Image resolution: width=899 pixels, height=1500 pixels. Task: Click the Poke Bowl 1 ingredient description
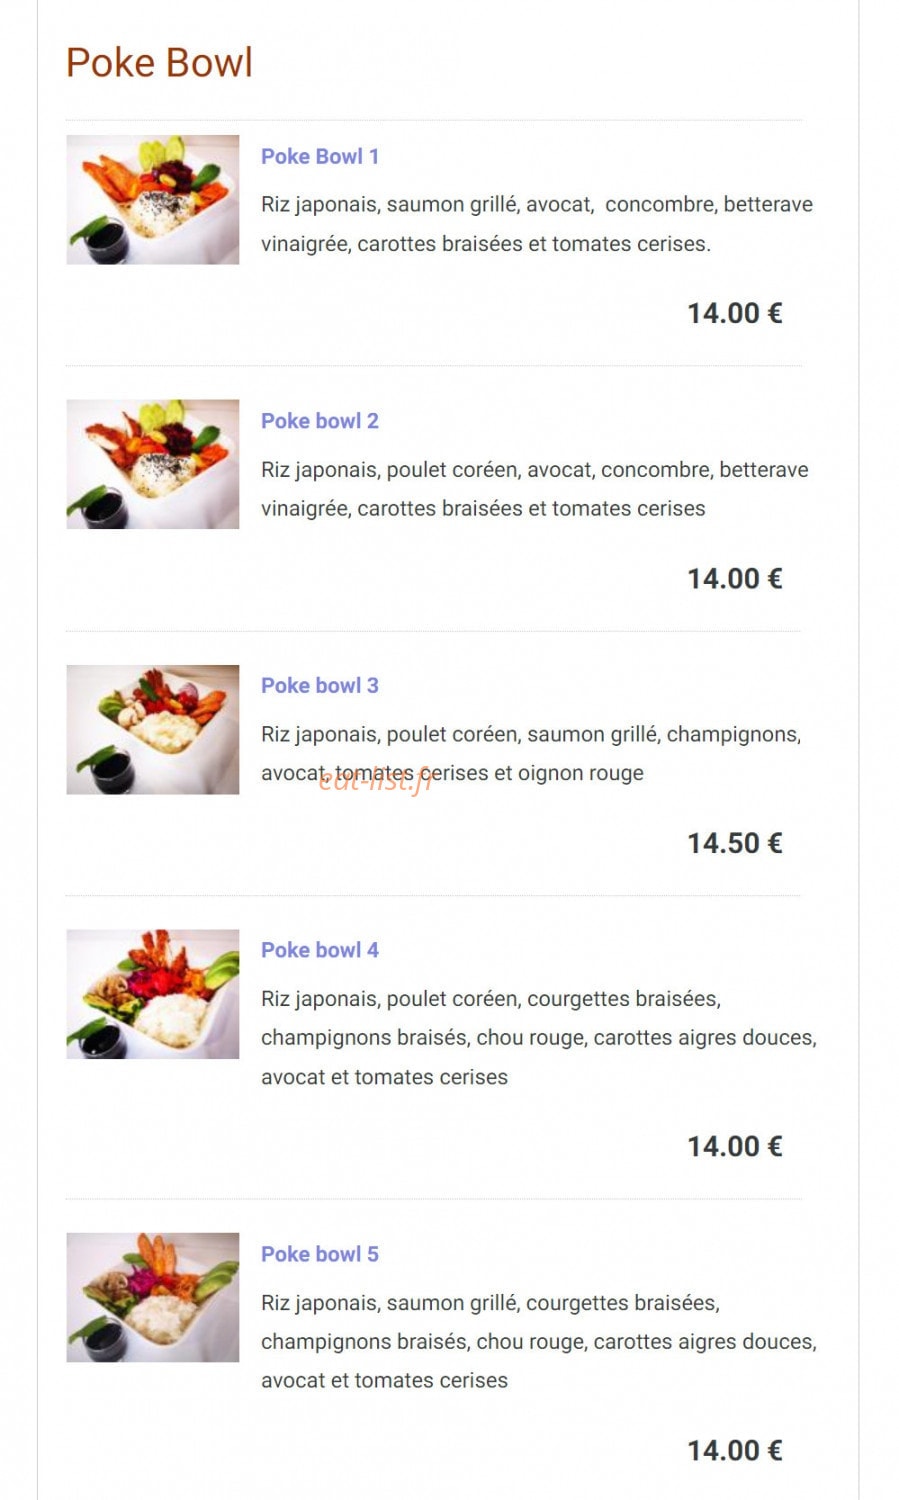click(x=537, y=224)
